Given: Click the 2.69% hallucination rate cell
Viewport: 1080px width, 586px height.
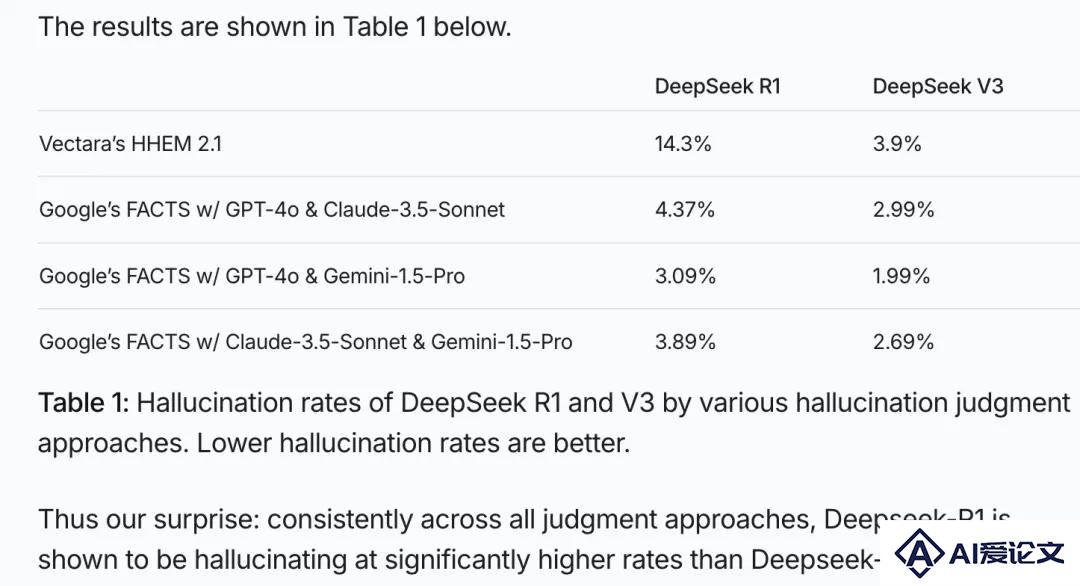Looking at the screenshot, I should click(903, 342).
